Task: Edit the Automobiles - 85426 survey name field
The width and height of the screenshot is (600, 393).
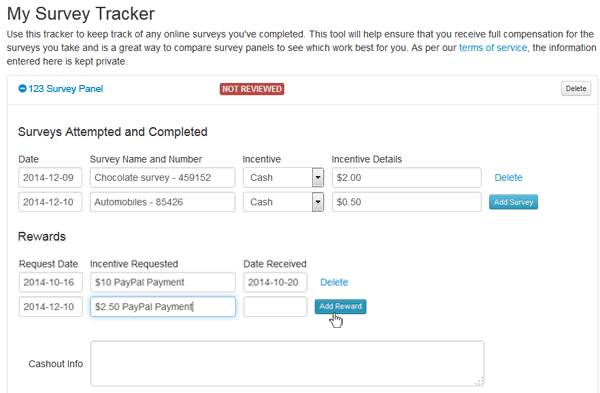Action: coord(163,202)
